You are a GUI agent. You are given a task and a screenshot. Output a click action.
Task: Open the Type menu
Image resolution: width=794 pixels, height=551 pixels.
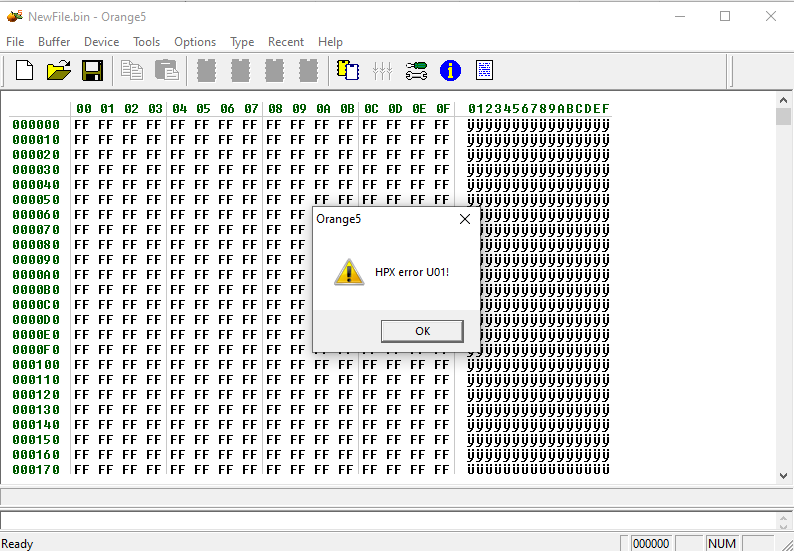(x=242, y=42)
